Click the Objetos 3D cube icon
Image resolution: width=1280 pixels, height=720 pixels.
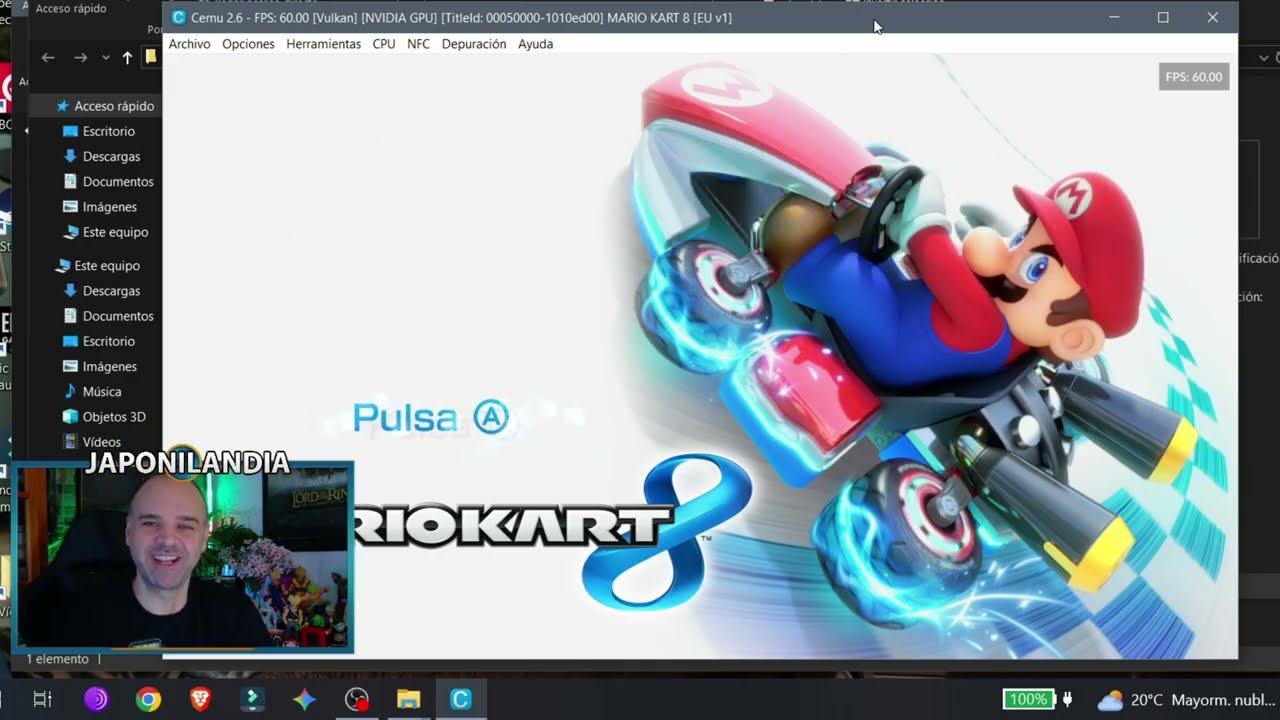pyautogui.click(x=70, y=417)
